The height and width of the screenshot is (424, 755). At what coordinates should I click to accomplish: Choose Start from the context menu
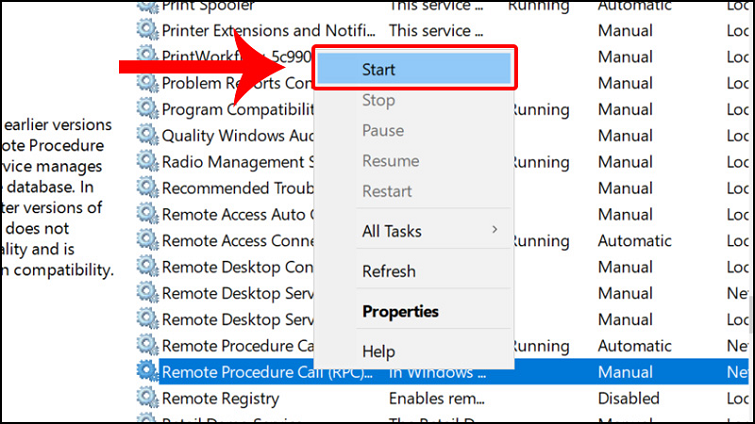click(x=413, y=71)
